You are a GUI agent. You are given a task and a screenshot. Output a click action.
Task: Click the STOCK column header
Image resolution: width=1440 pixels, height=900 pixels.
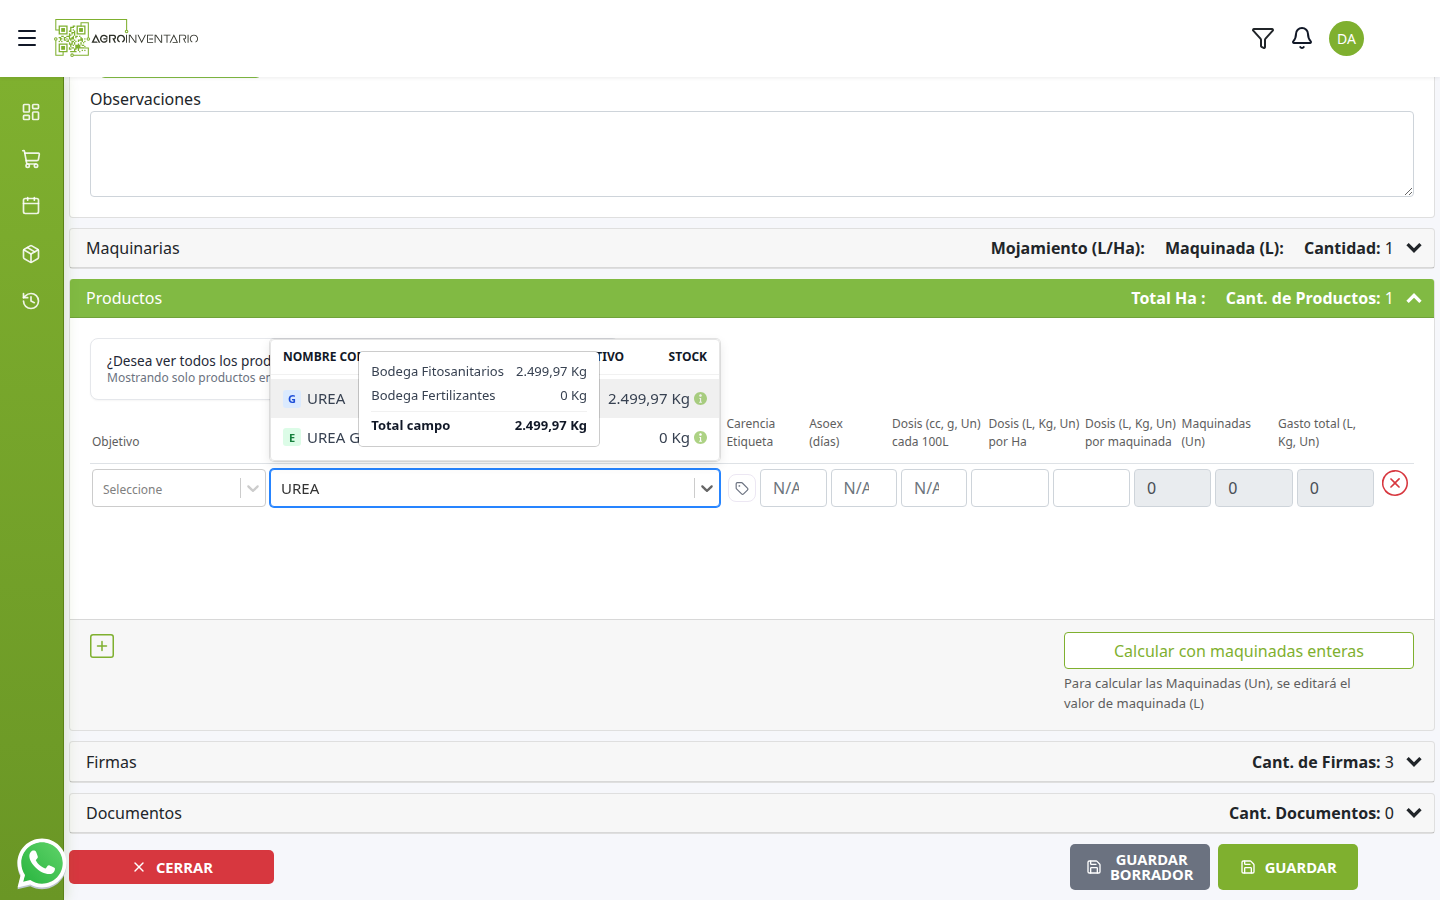[687, 357]
